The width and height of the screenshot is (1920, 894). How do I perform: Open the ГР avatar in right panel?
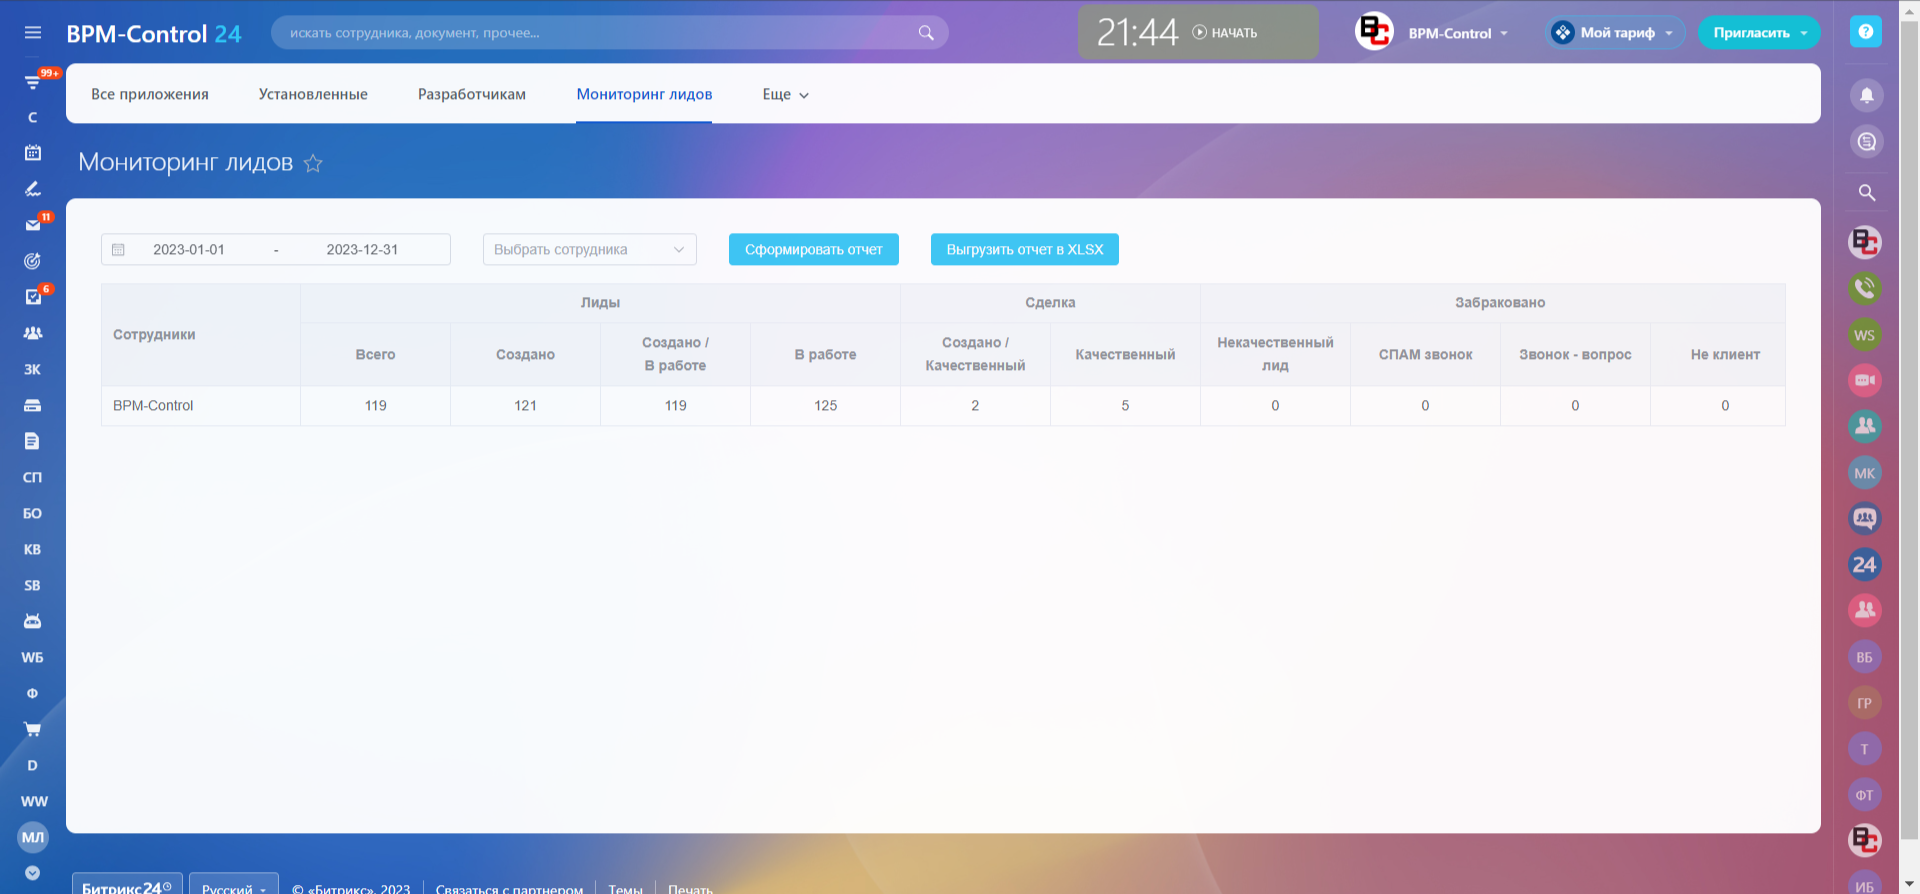[x=1865, y=703]
